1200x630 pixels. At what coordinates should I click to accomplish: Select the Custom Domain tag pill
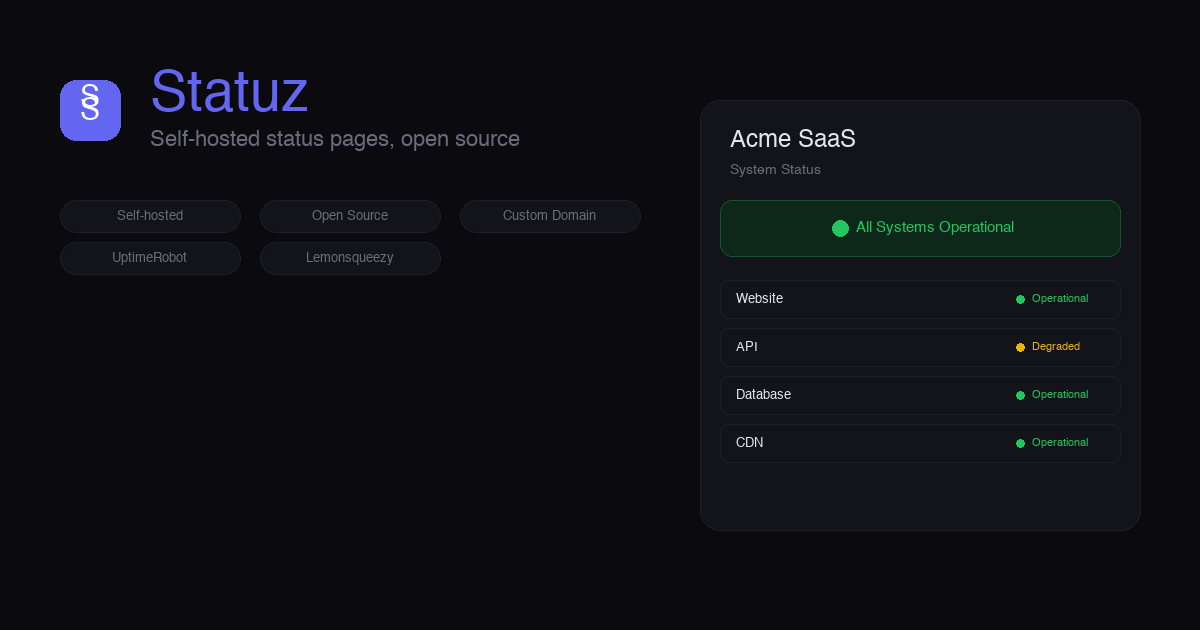point(550,216)
